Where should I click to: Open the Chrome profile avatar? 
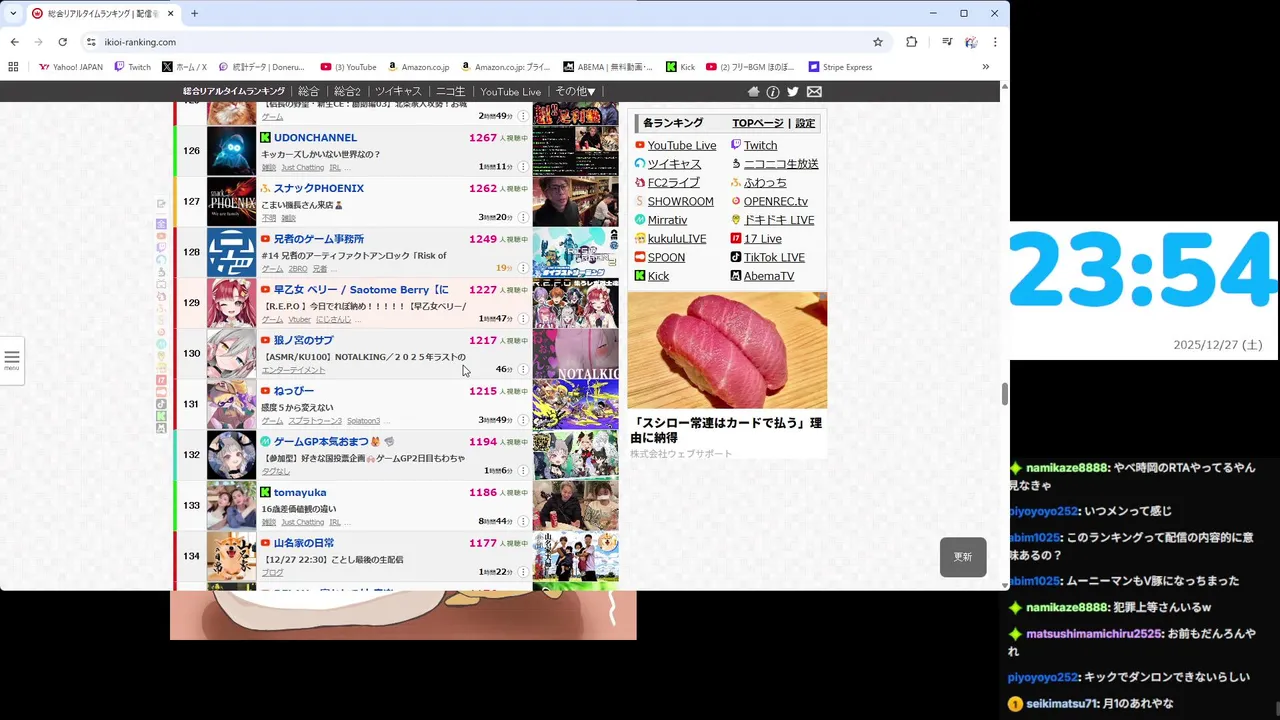(971, 42)
